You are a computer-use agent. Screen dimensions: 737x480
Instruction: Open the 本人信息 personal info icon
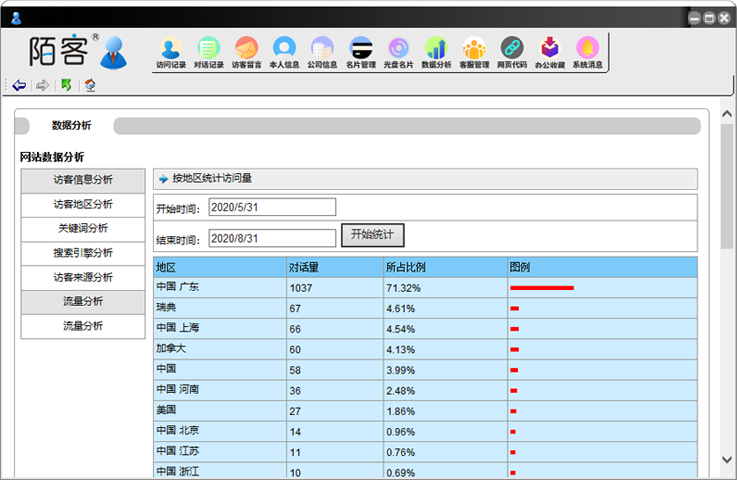(x=284, y=52)
